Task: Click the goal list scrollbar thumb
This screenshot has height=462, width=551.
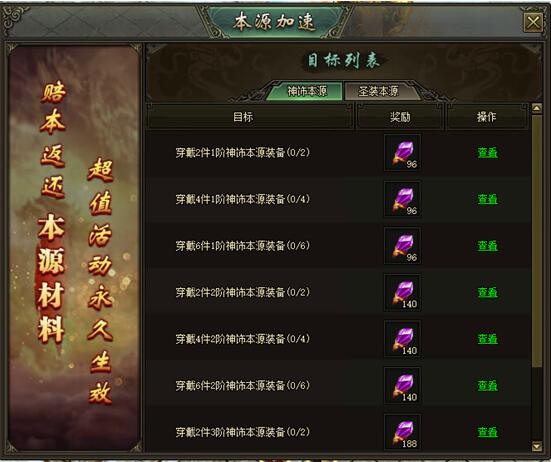Action: [537, 241]
